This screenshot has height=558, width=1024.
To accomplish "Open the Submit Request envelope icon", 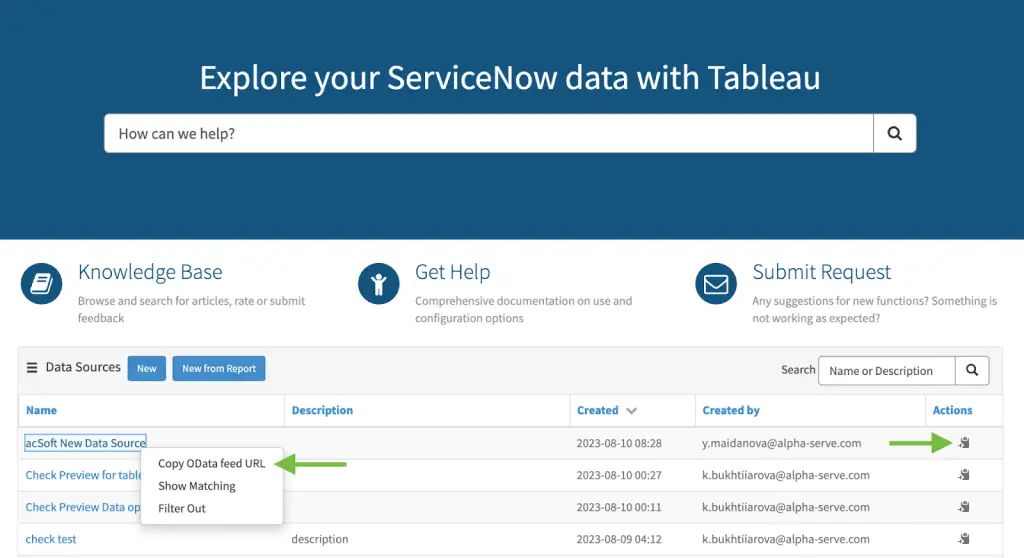I will coord(716,284).
